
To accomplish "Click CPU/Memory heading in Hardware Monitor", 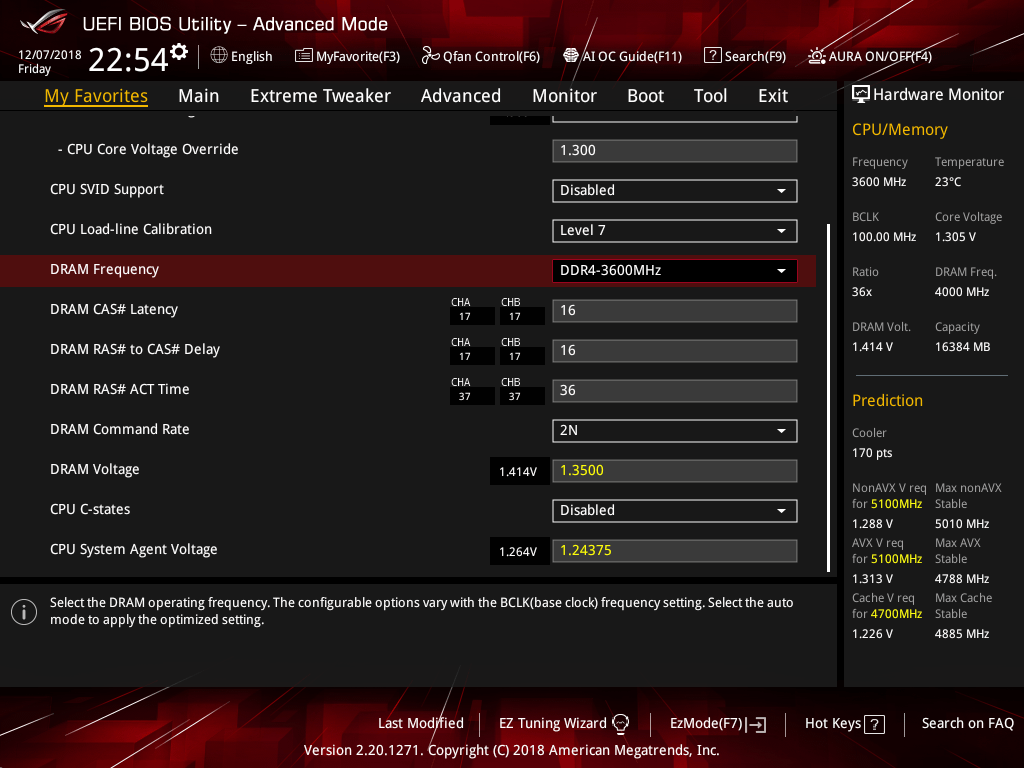I will (899, 130).
